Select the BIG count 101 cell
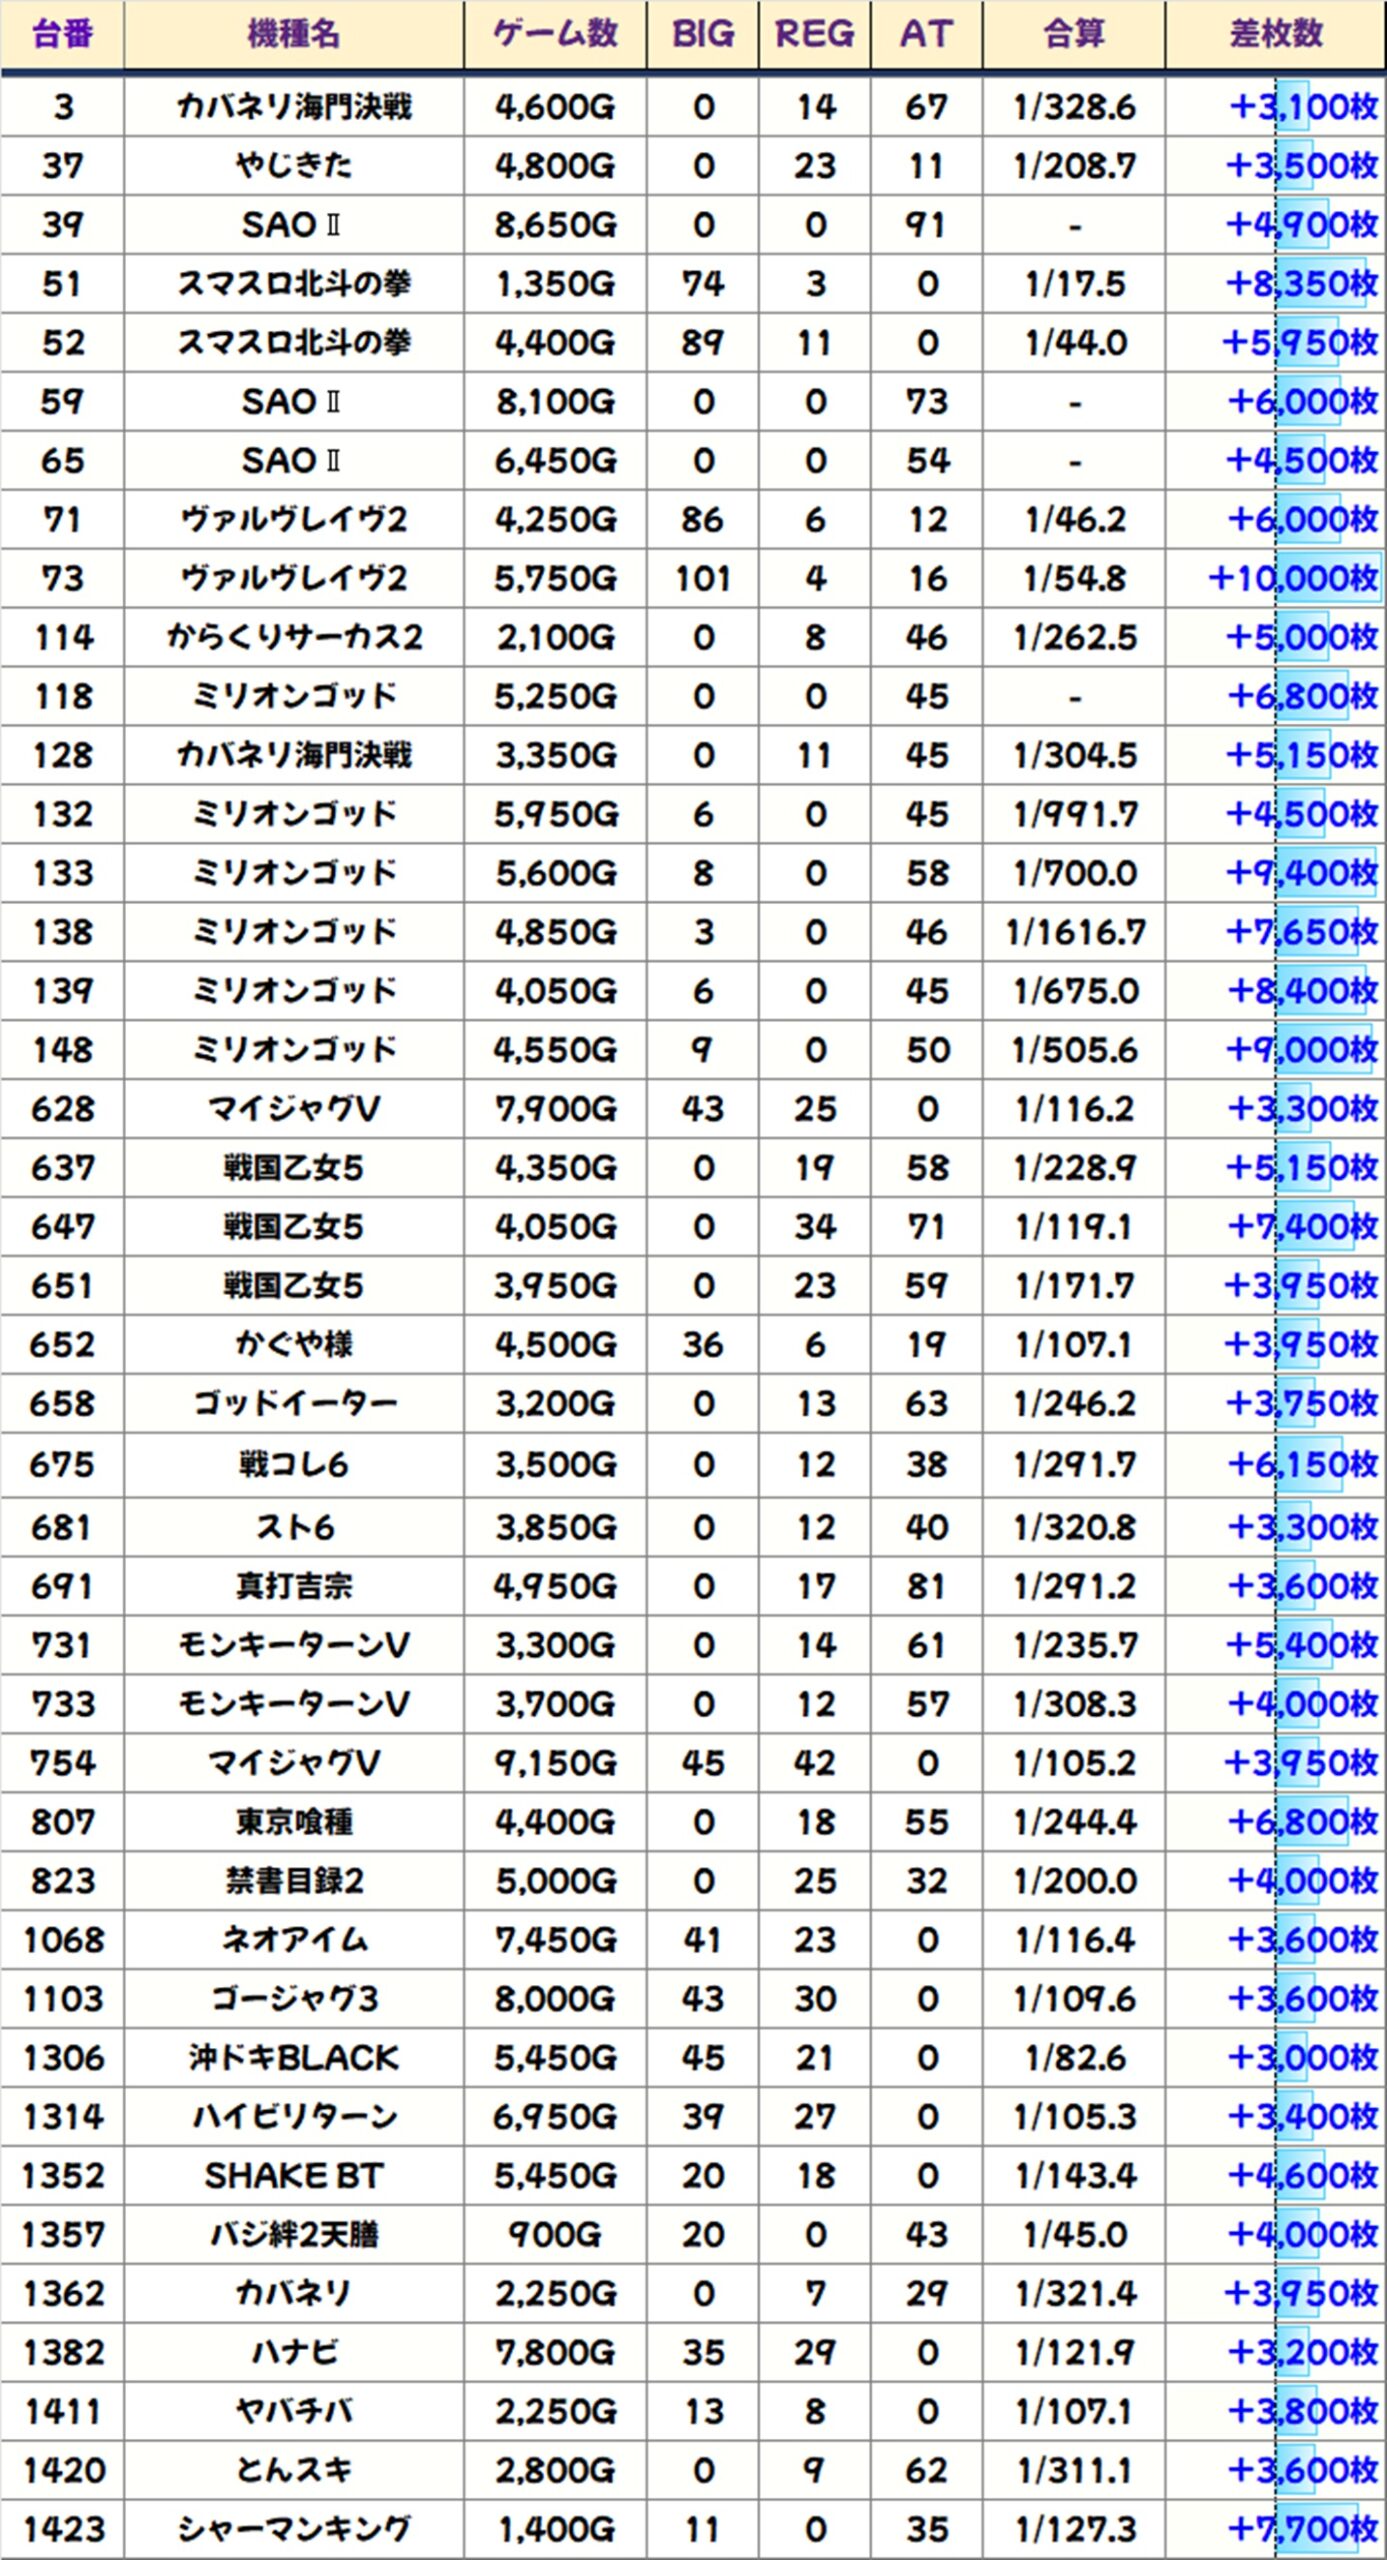This screenshot has width=1387, height=2560. 703,578
